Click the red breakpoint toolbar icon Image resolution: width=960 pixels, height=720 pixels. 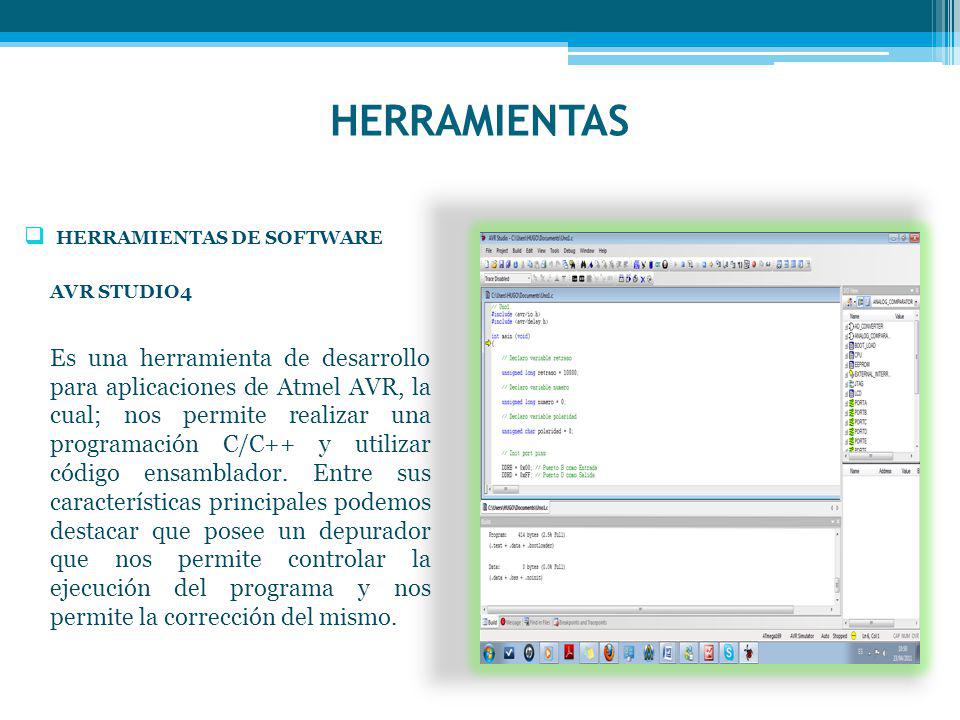tap(754, 264)
